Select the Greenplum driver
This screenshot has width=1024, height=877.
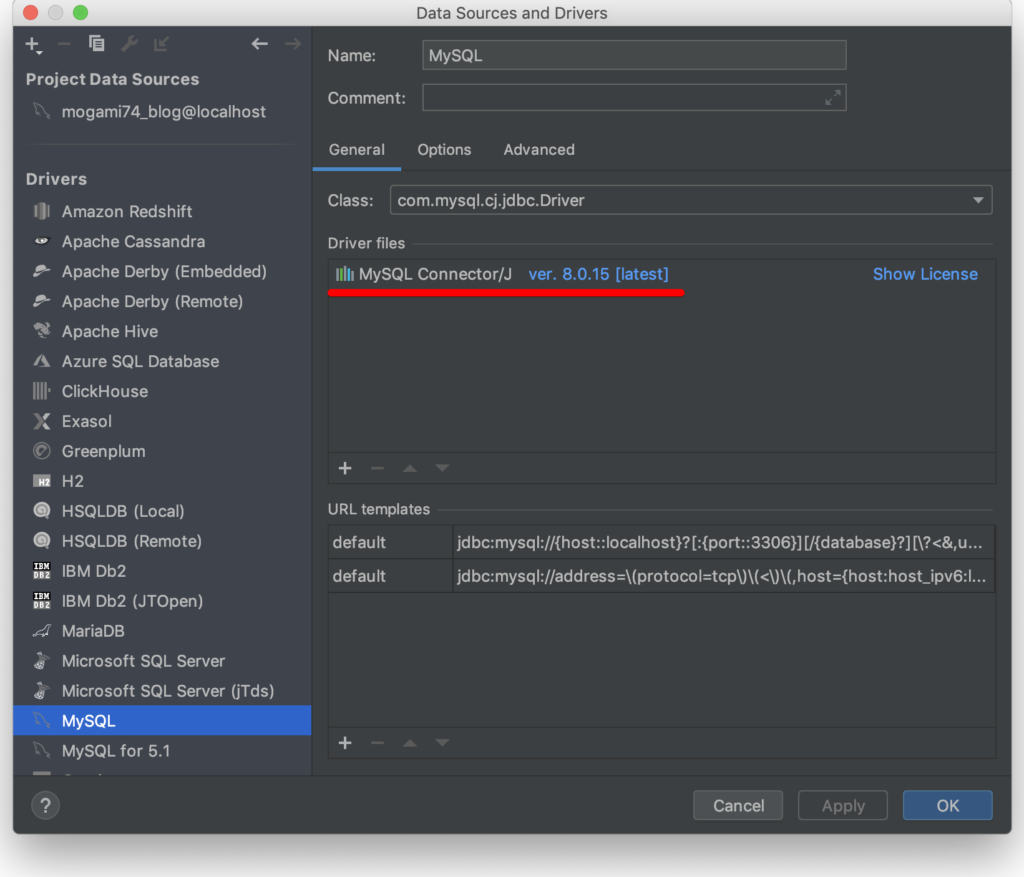coord(162,451)
